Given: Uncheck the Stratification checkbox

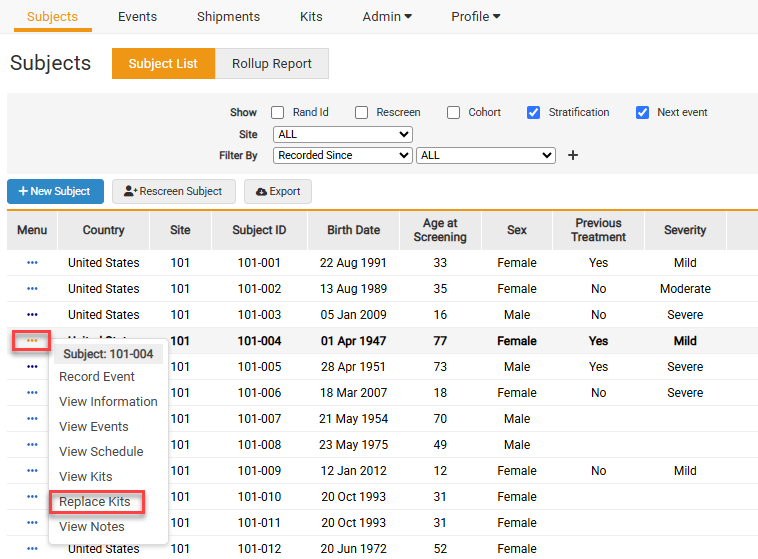Looking at the screenshot, I should 534,113.
